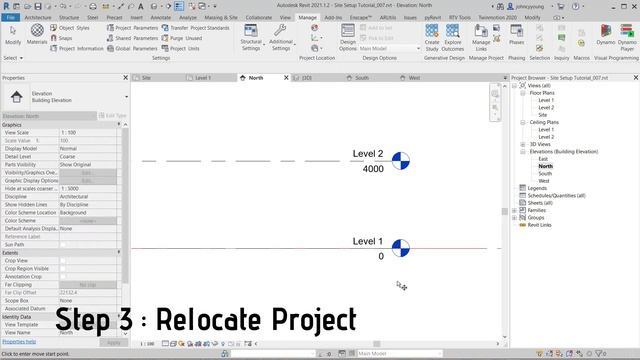Collapse Elevations (Building Elevation) node

523,152
